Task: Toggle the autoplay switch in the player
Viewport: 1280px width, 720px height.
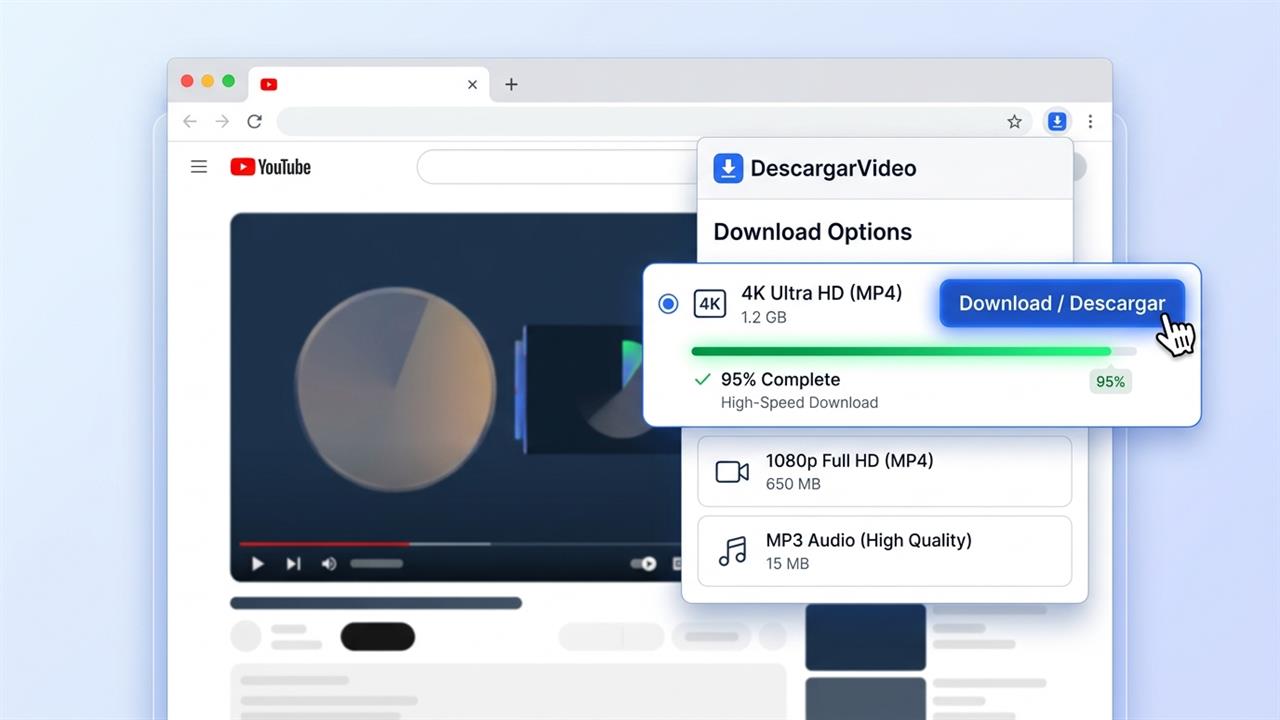Action: (x=643, y=564)
